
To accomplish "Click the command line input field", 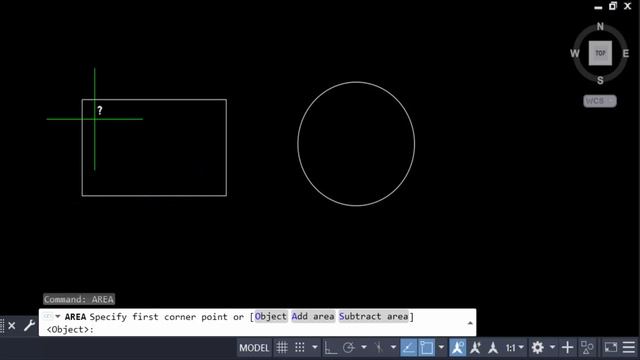I will pos(257,322).
